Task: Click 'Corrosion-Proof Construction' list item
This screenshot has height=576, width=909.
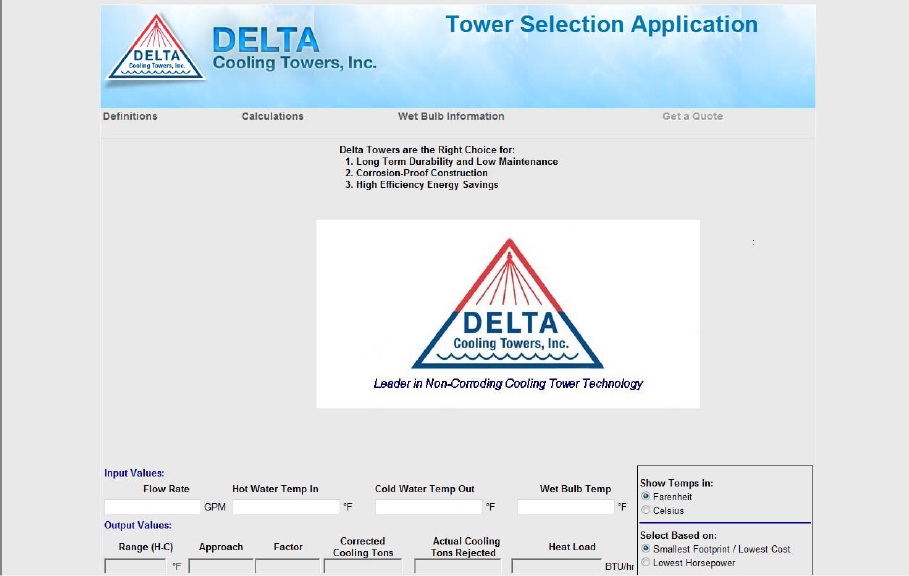Action: (x=421, y=173)
